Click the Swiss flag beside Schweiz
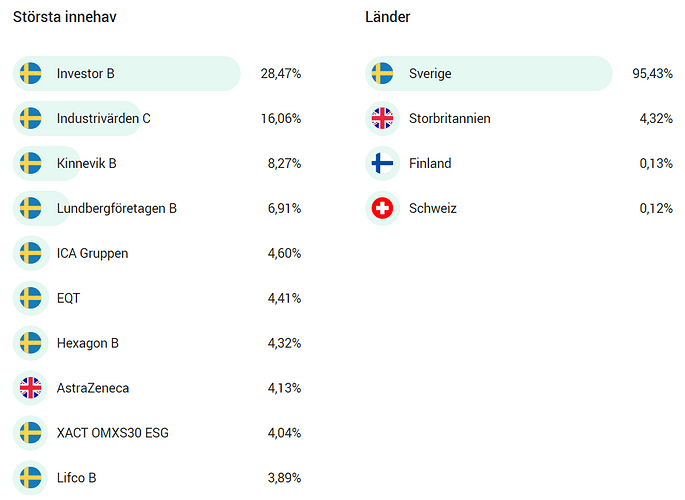The height and width of the screenshot is (500, 685). click(382, 208)
